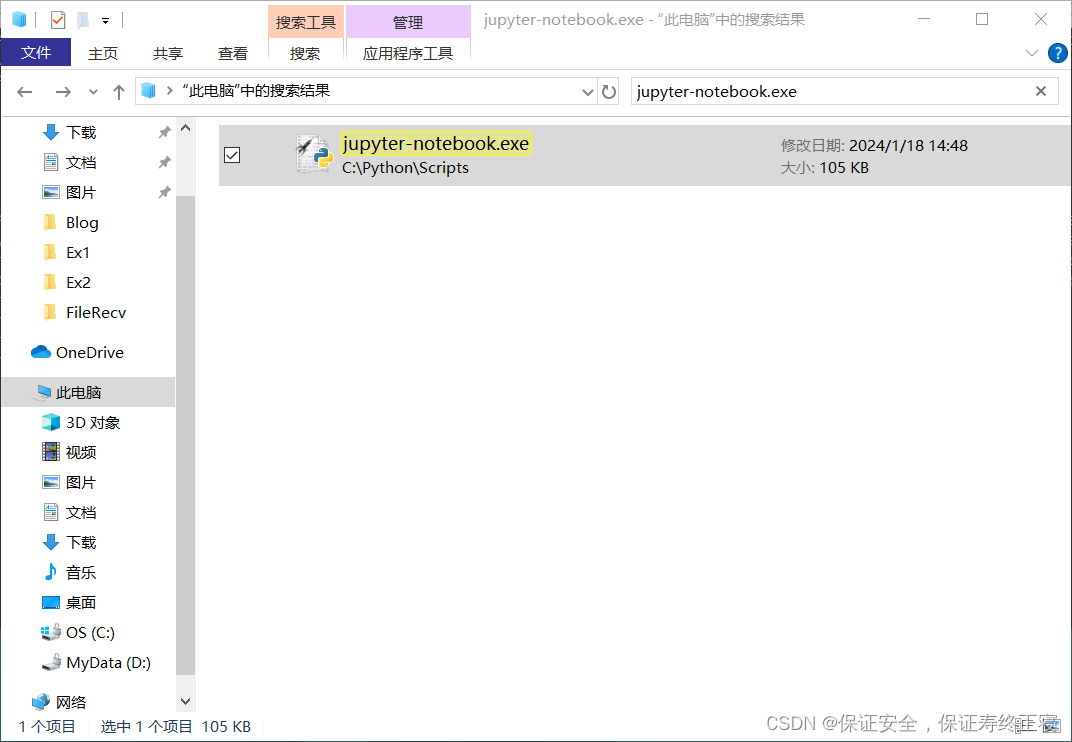Click the address bar location icon
The image size is (1072, 742).
(148, 91)
